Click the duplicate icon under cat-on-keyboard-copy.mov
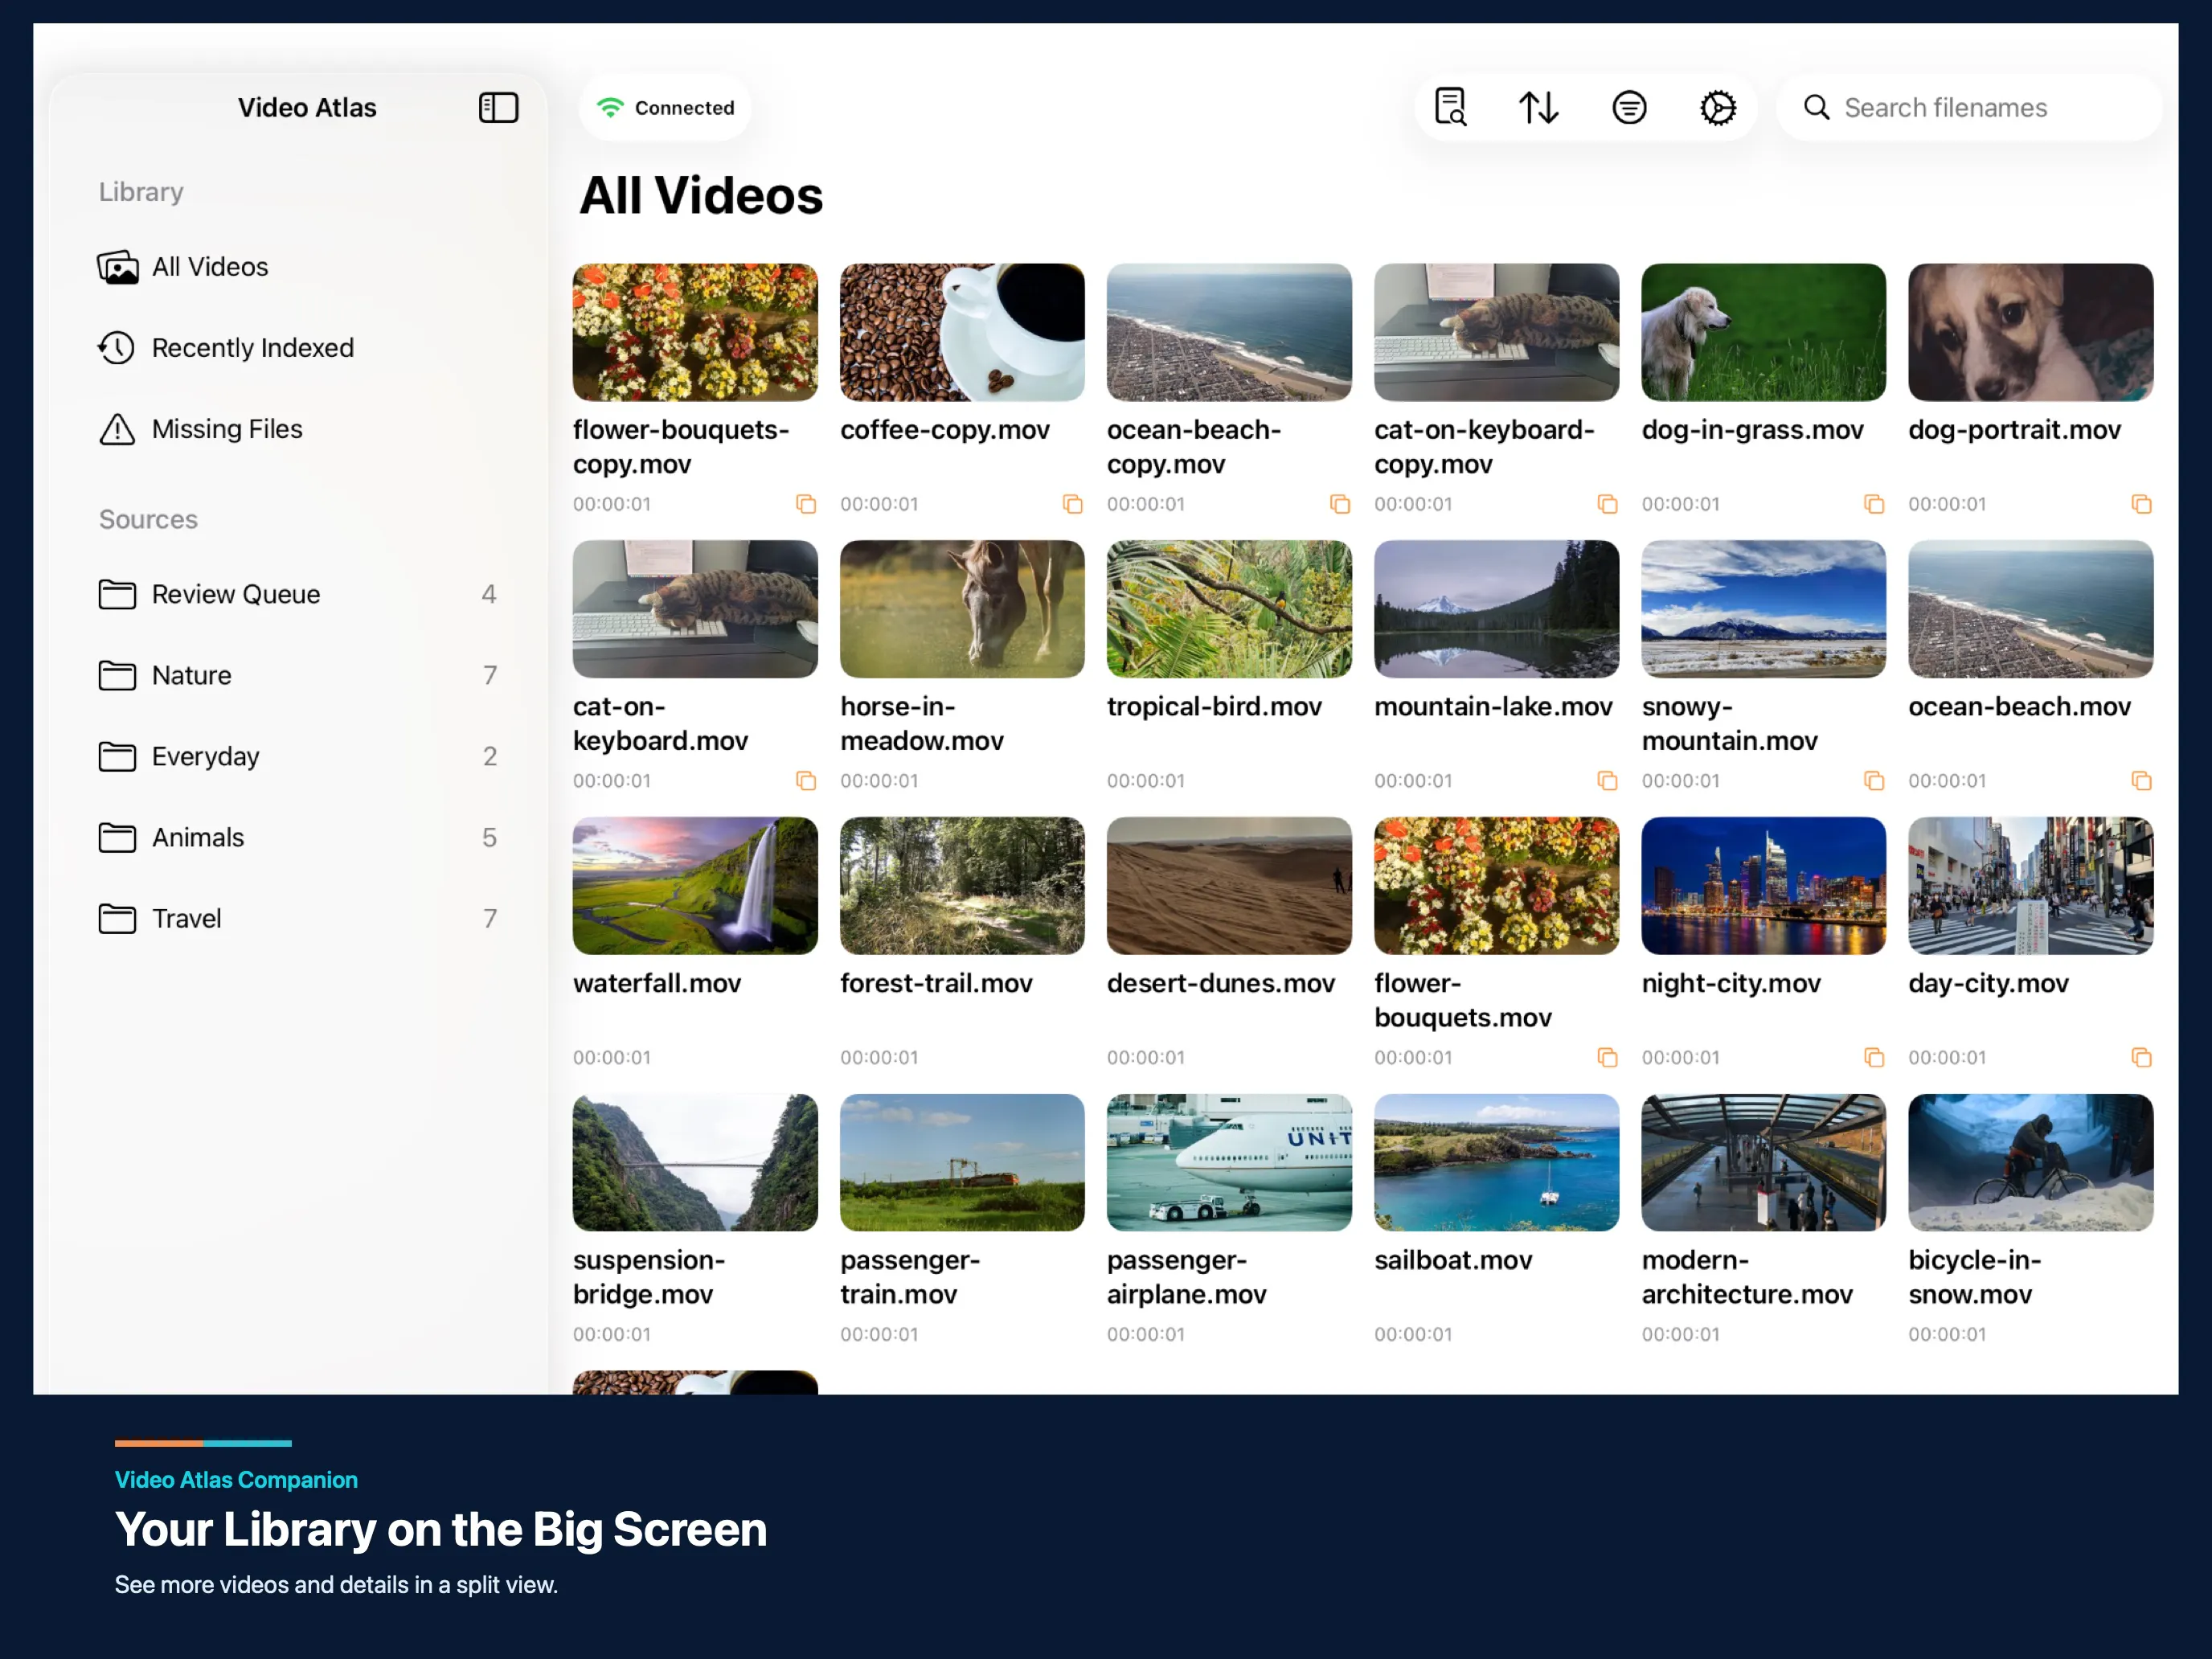This screenshot has height=1659, width=2212. coord(1607,504)
